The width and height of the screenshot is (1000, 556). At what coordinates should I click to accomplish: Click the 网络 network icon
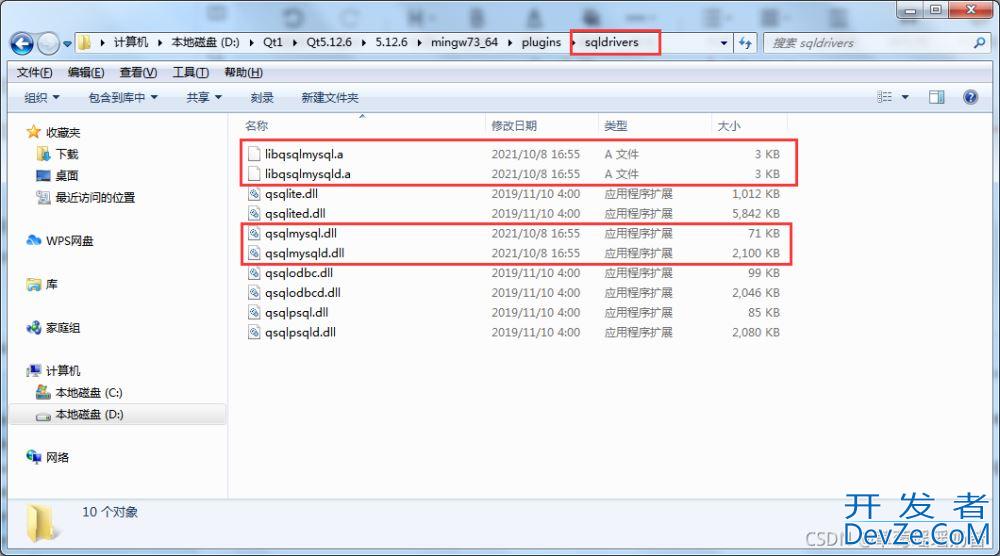coord(33,457)
